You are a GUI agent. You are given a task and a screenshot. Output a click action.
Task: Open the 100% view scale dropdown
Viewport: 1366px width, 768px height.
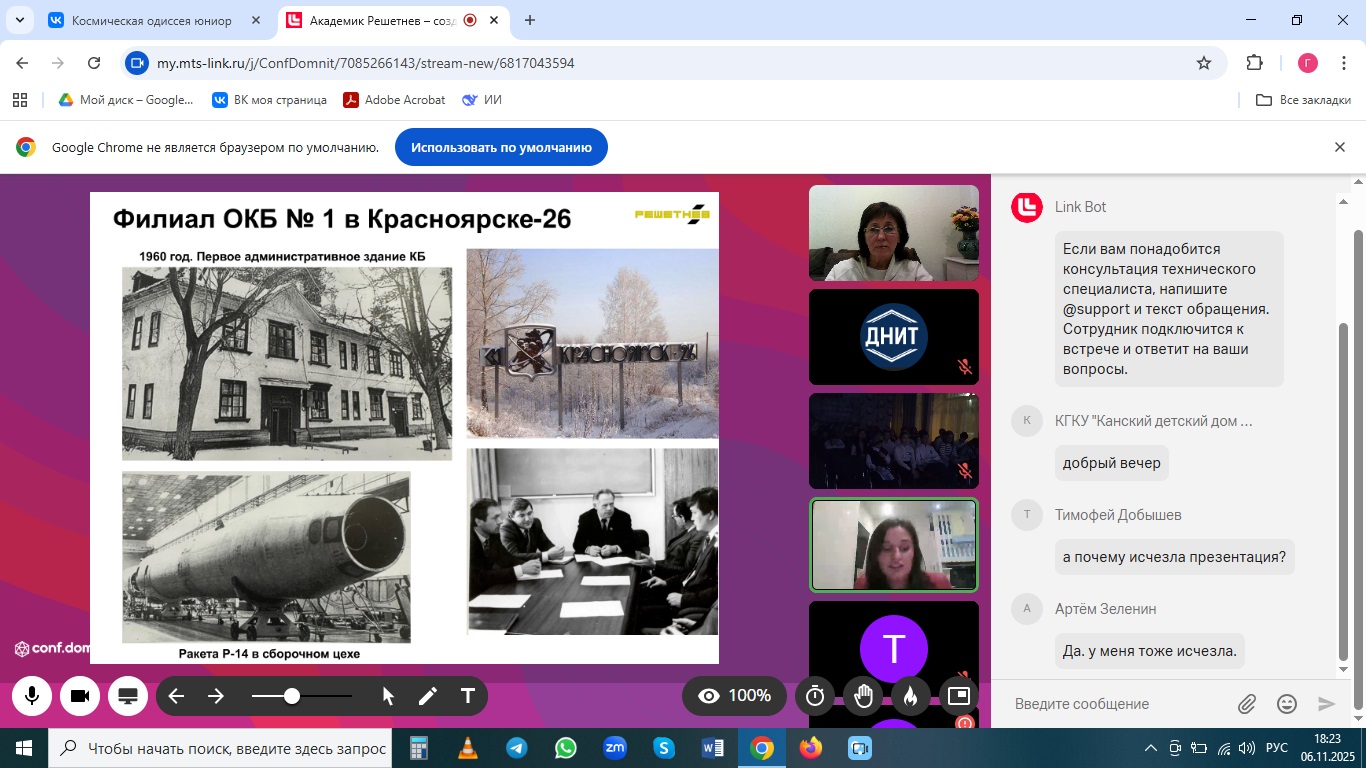click(734, 696)
